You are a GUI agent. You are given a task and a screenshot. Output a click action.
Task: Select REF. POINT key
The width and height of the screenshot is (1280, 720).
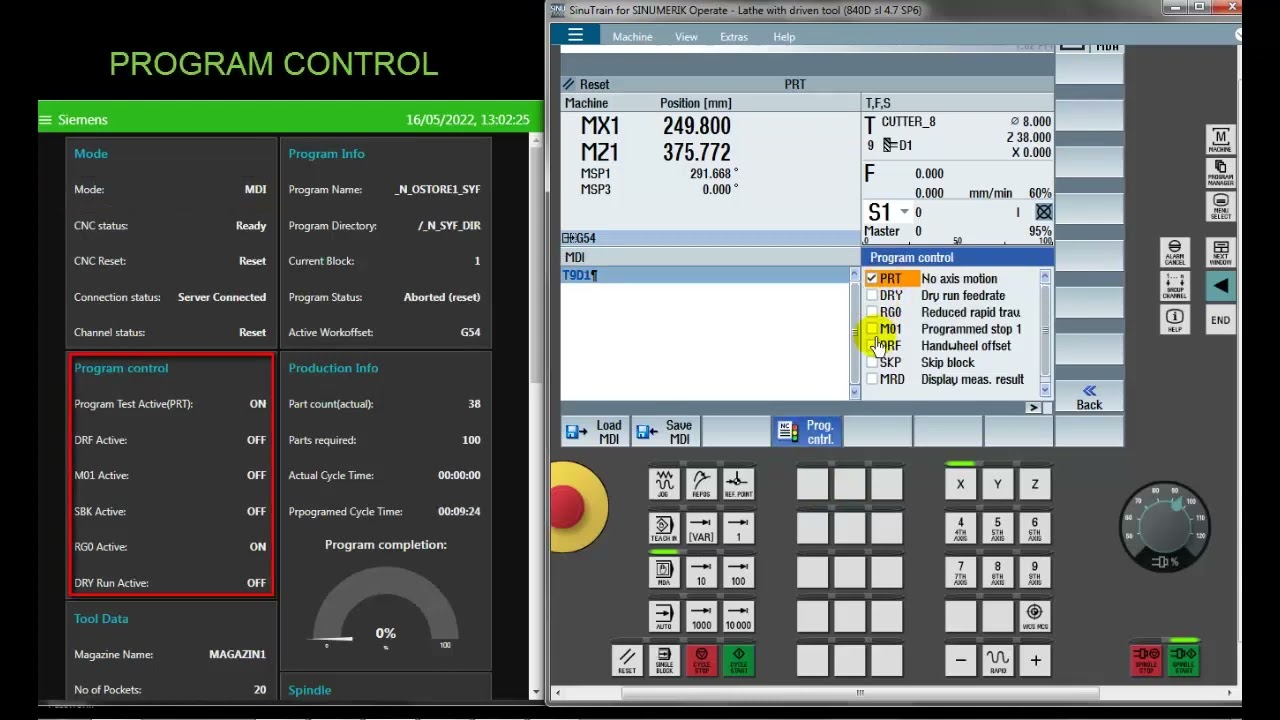[738, 484]
